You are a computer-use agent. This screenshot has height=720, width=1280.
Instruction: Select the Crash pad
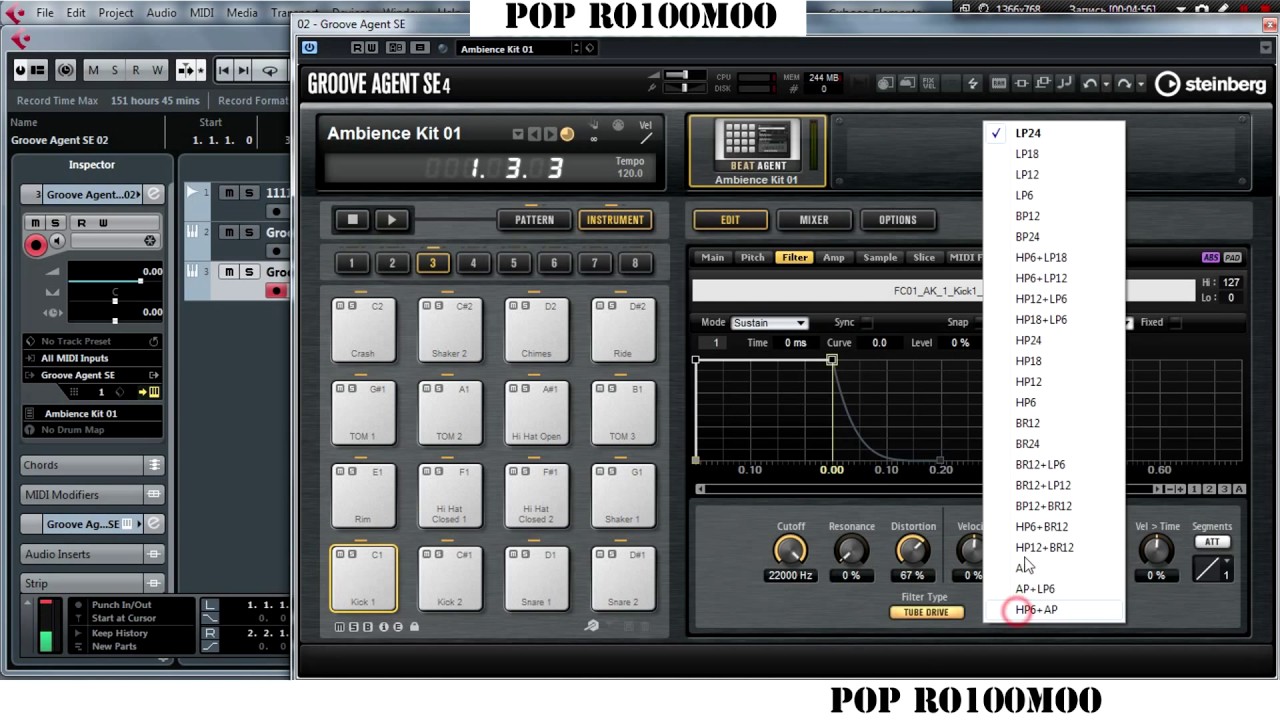pyautogui.click(x=363, y=329)
